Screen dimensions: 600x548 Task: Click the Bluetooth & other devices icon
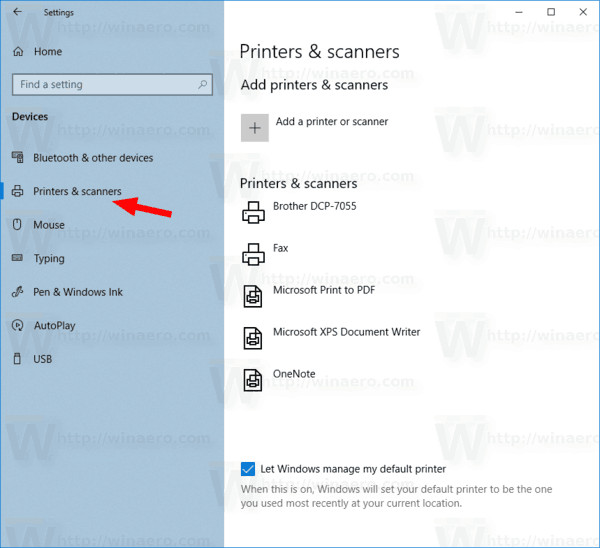[x=18, y=157]
